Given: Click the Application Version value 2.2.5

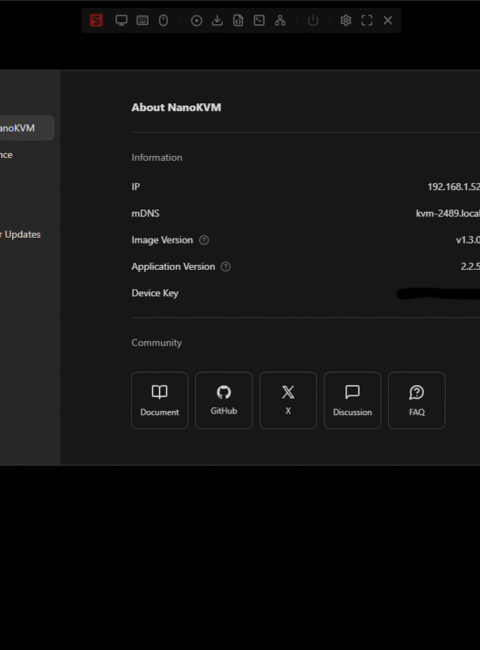Looking at the screenshot, I should 470,267.
